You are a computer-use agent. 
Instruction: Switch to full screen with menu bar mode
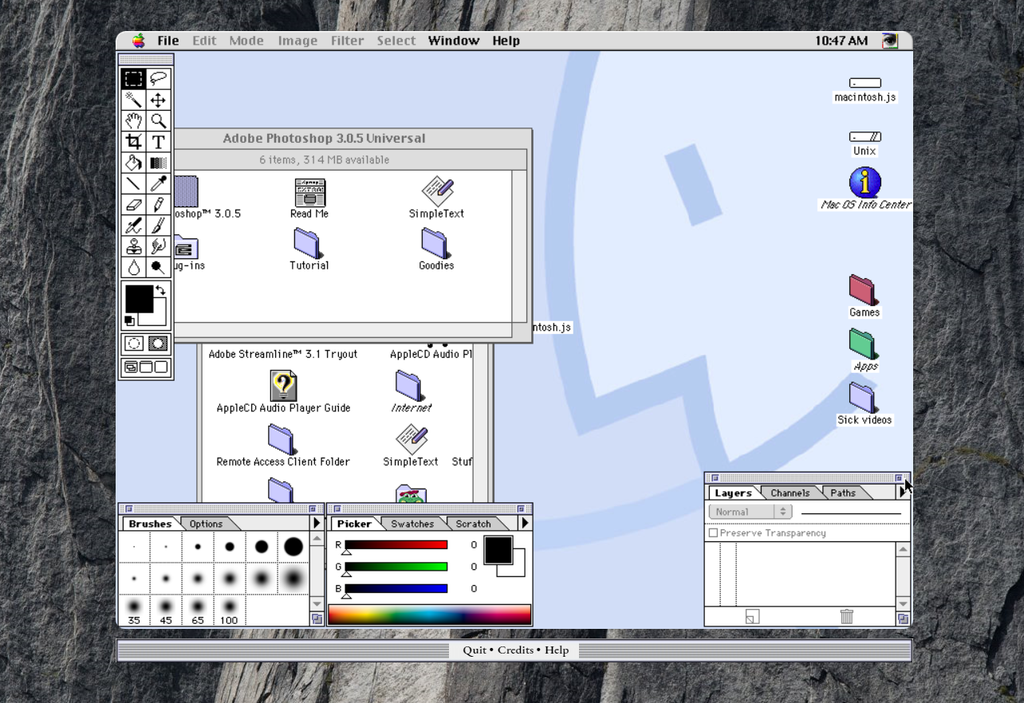point(146,367)
